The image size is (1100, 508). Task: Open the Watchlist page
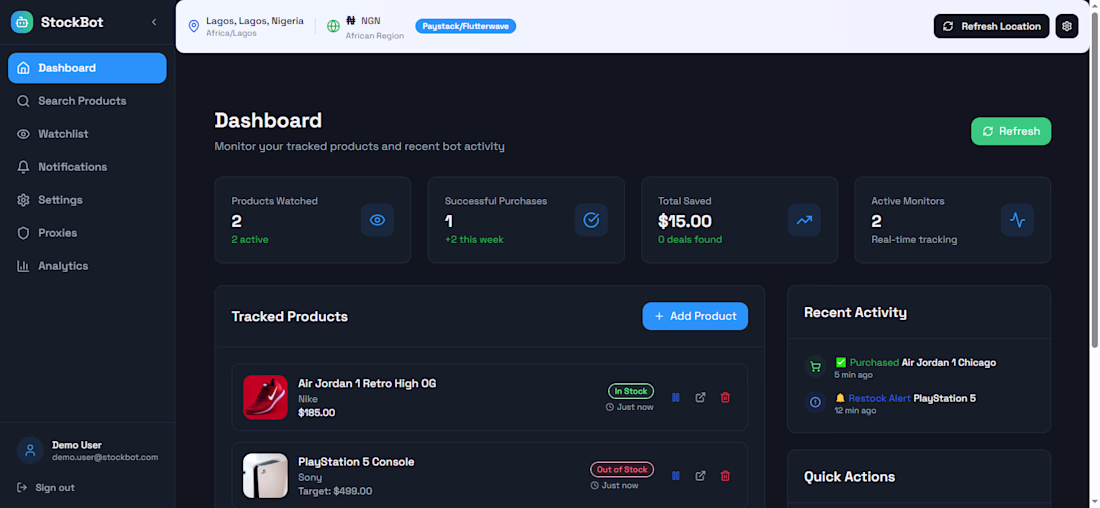(x=87, y=134)
